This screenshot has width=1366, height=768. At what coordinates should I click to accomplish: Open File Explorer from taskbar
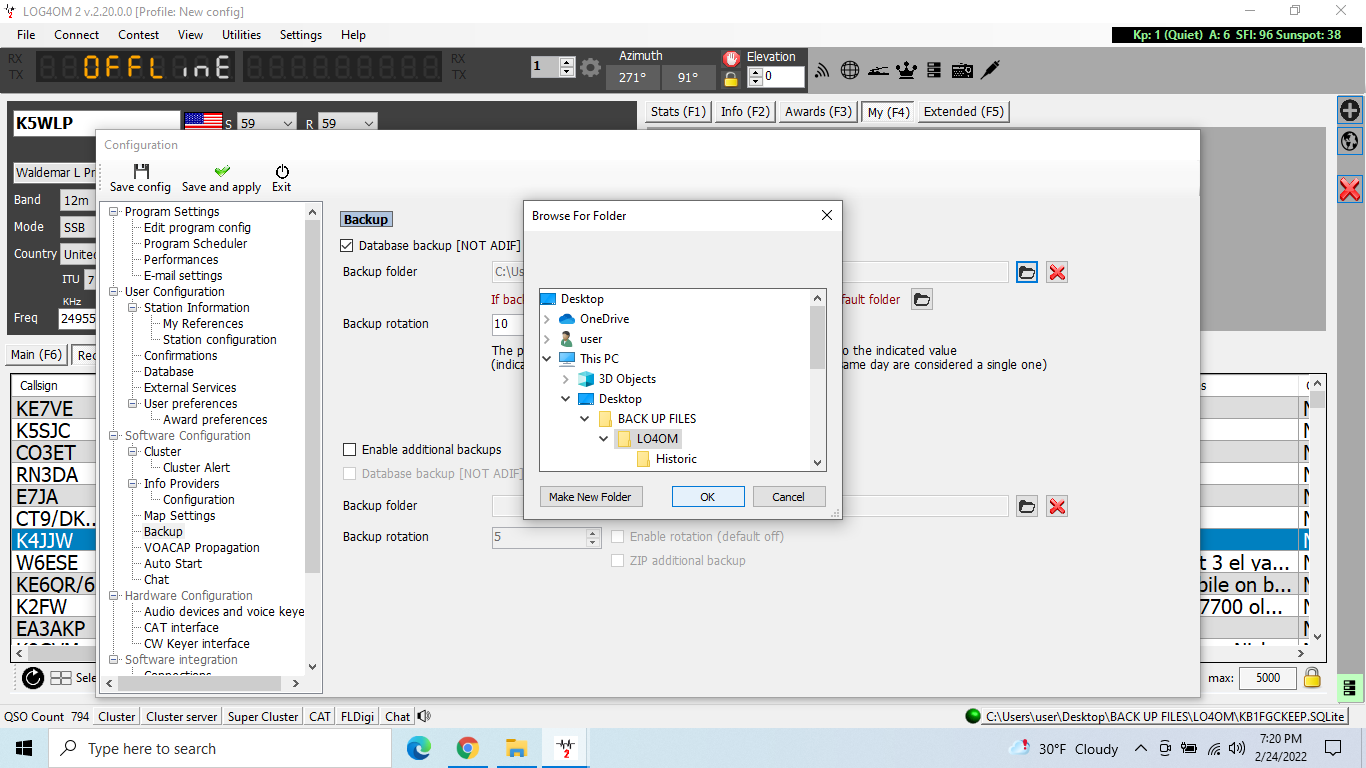[516, 748]
